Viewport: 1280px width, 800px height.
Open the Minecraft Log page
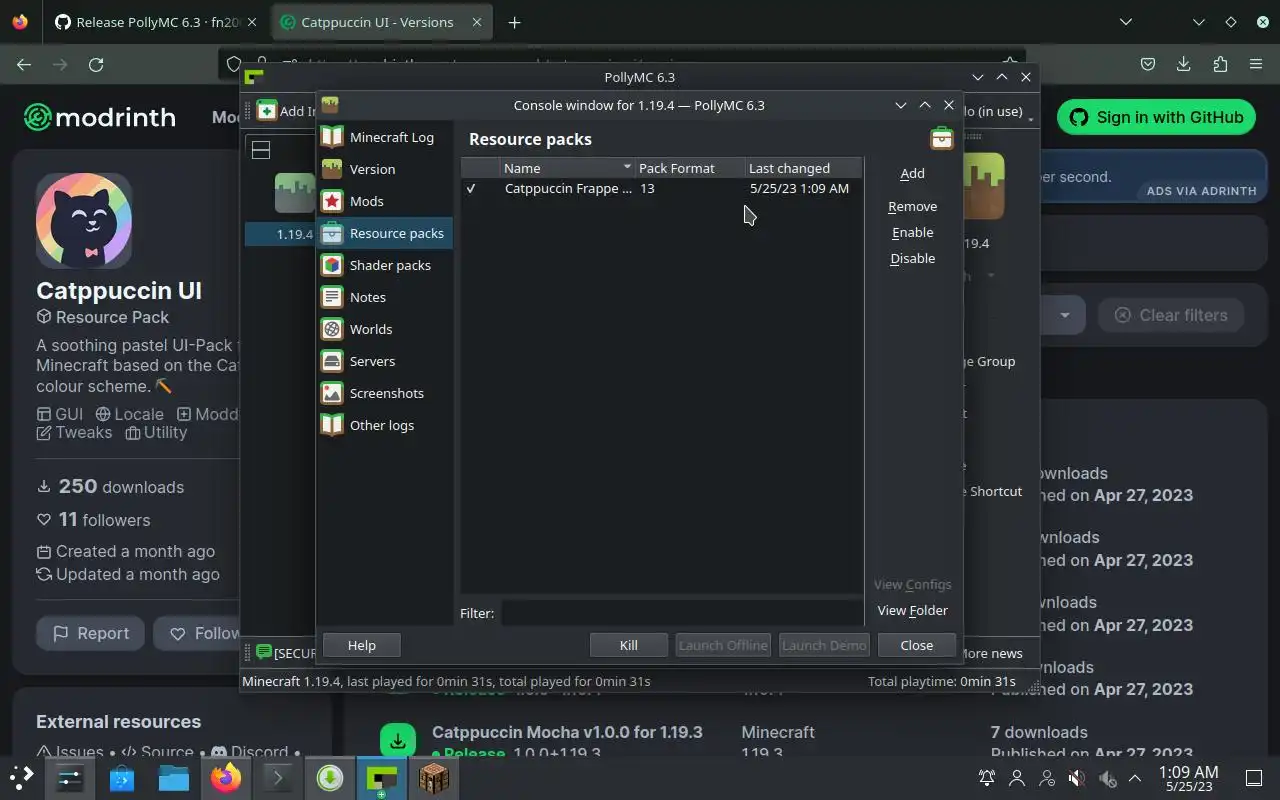(385, 137)
